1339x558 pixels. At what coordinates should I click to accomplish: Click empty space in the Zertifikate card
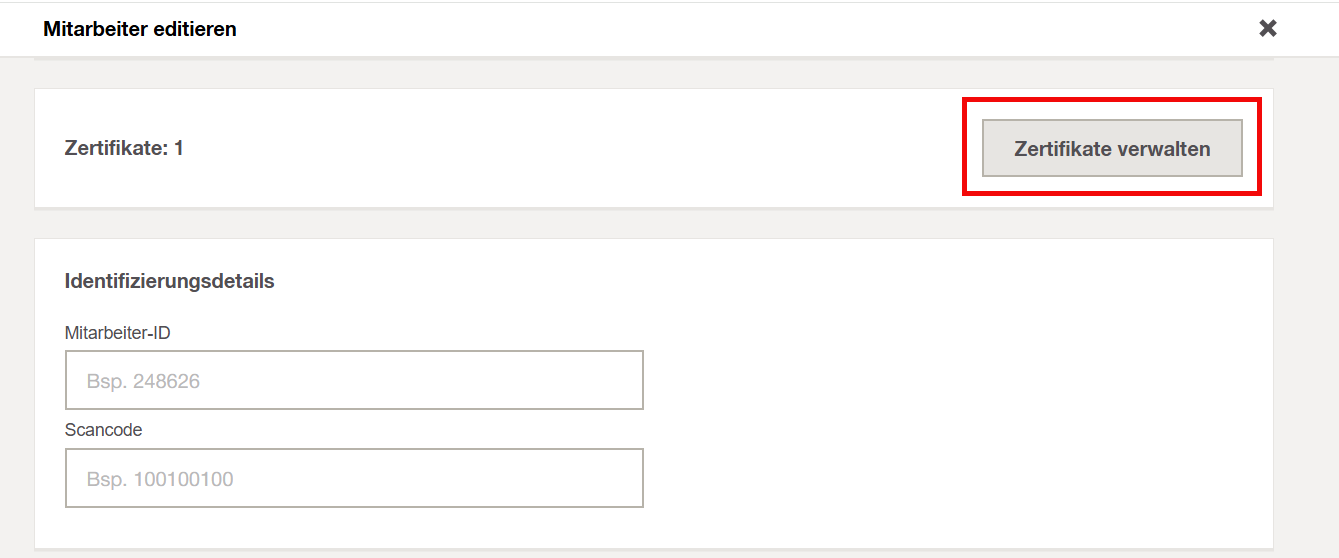coord(570,148)
